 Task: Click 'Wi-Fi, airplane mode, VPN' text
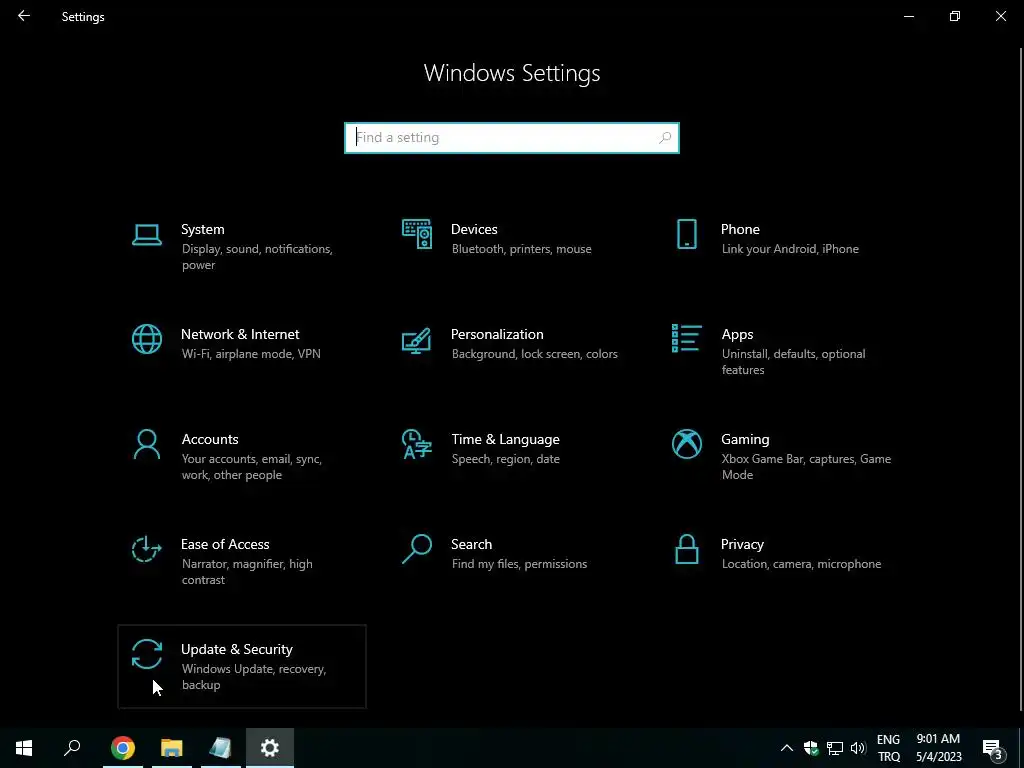251,354
